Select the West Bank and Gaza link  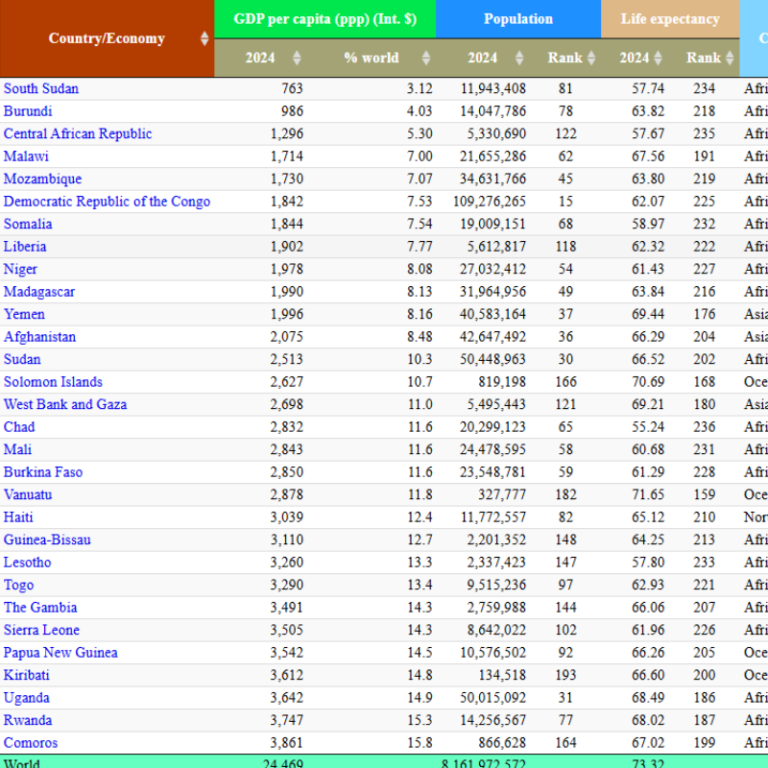pos(65,405)
